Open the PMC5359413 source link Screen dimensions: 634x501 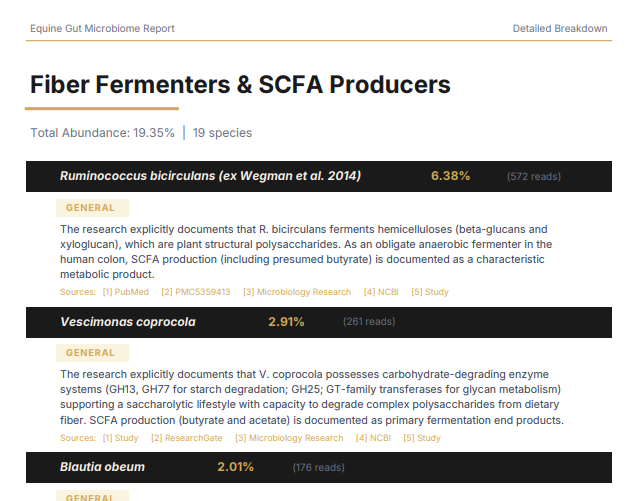pyautogui.click(x=196, y=292)
